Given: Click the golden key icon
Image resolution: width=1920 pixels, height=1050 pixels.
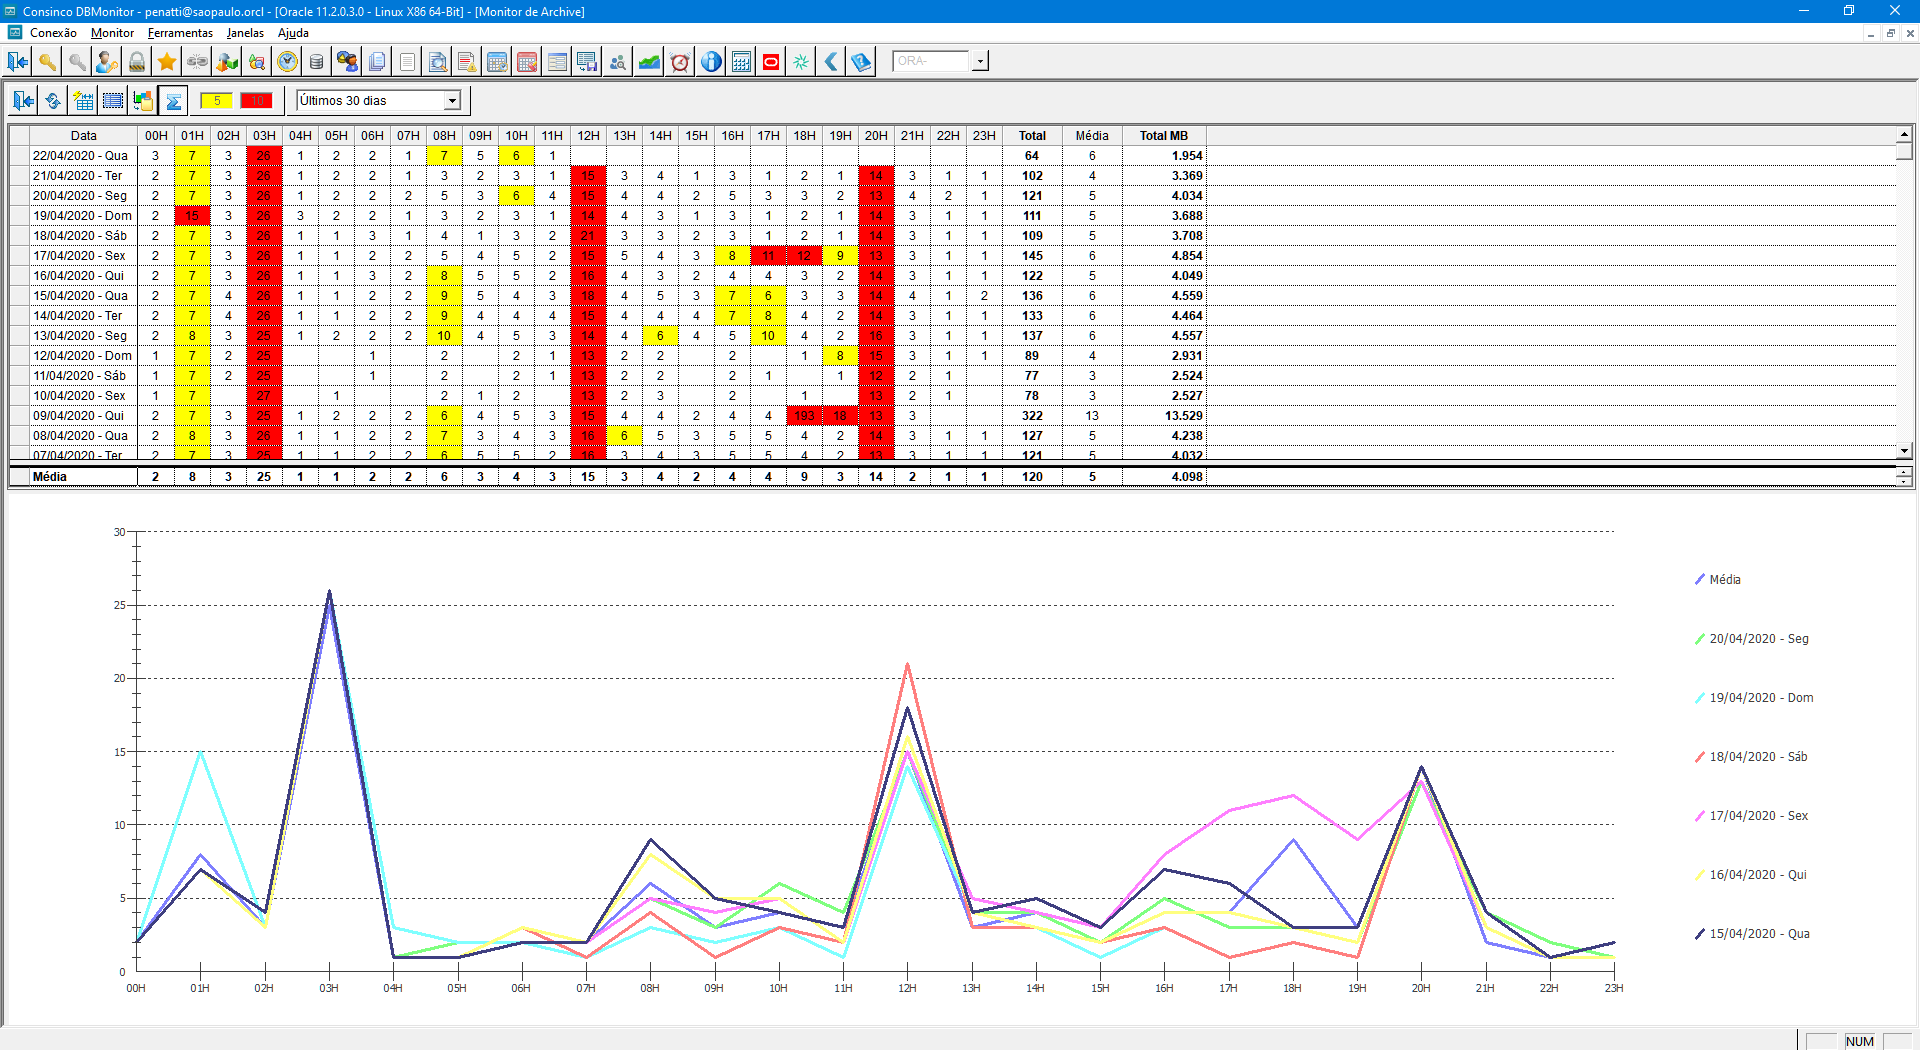Looking at the screenshot, I should [x=47, y=62].
